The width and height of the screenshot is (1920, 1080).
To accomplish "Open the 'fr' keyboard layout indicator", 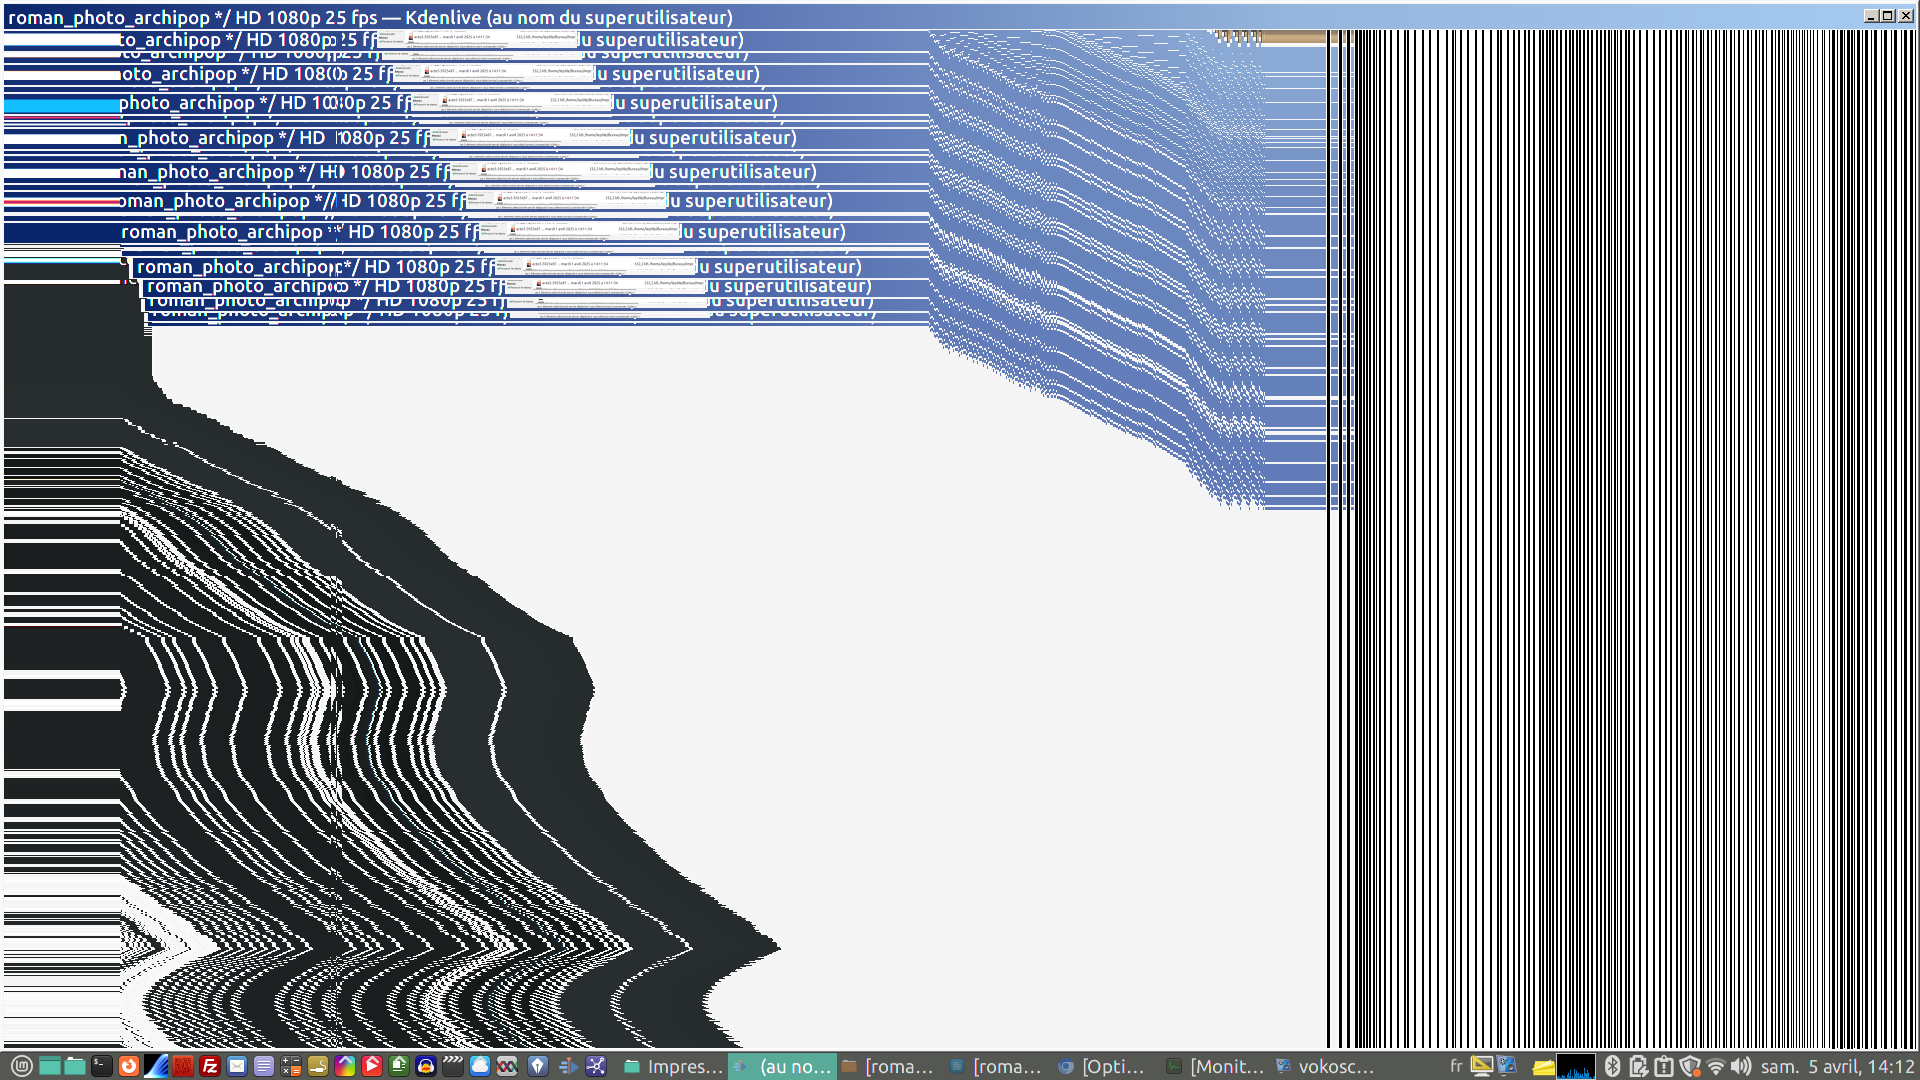I will 1456,1066.
